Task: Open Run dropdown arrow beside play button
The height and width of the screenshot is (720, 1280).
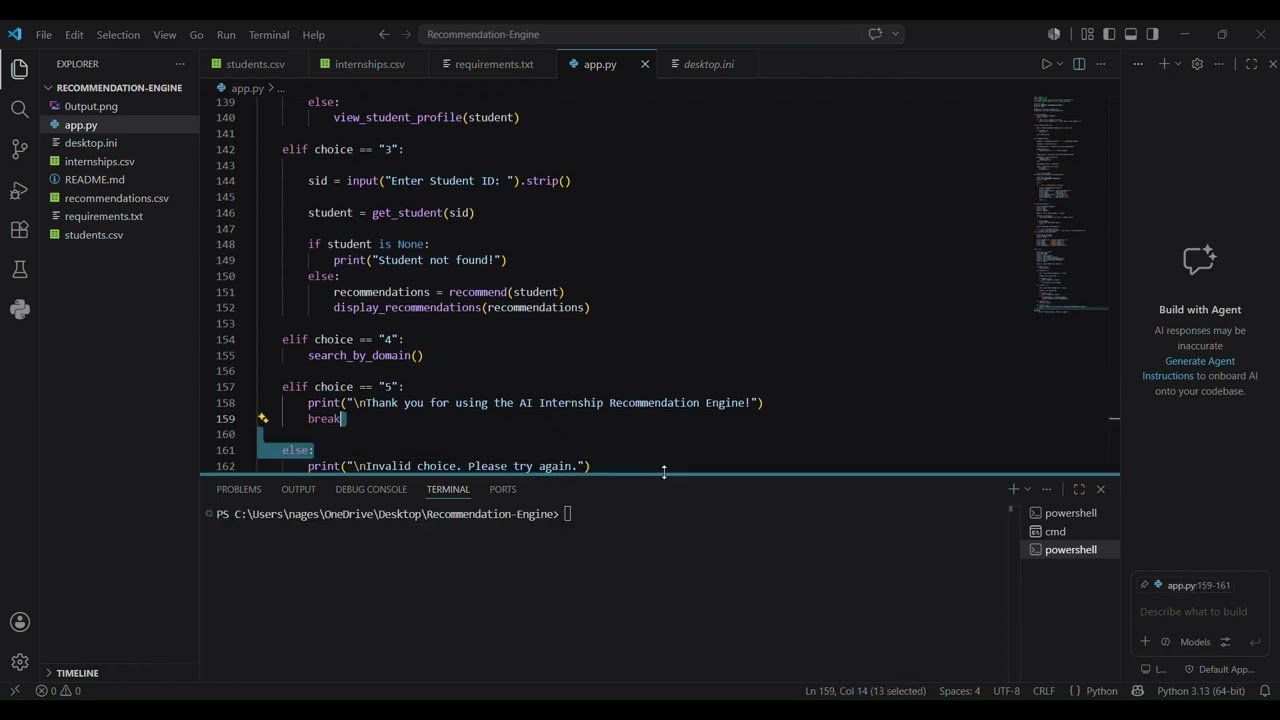Action: pyautogui.click(x=1060, y=64)
